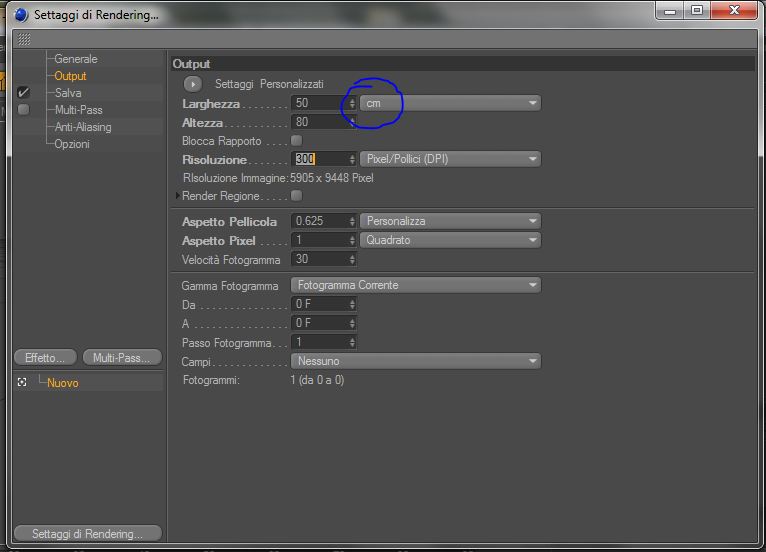Expand the Render Regione disclosure triangle
The height and width of the screenshot is (552, 766).
(177, 195)
